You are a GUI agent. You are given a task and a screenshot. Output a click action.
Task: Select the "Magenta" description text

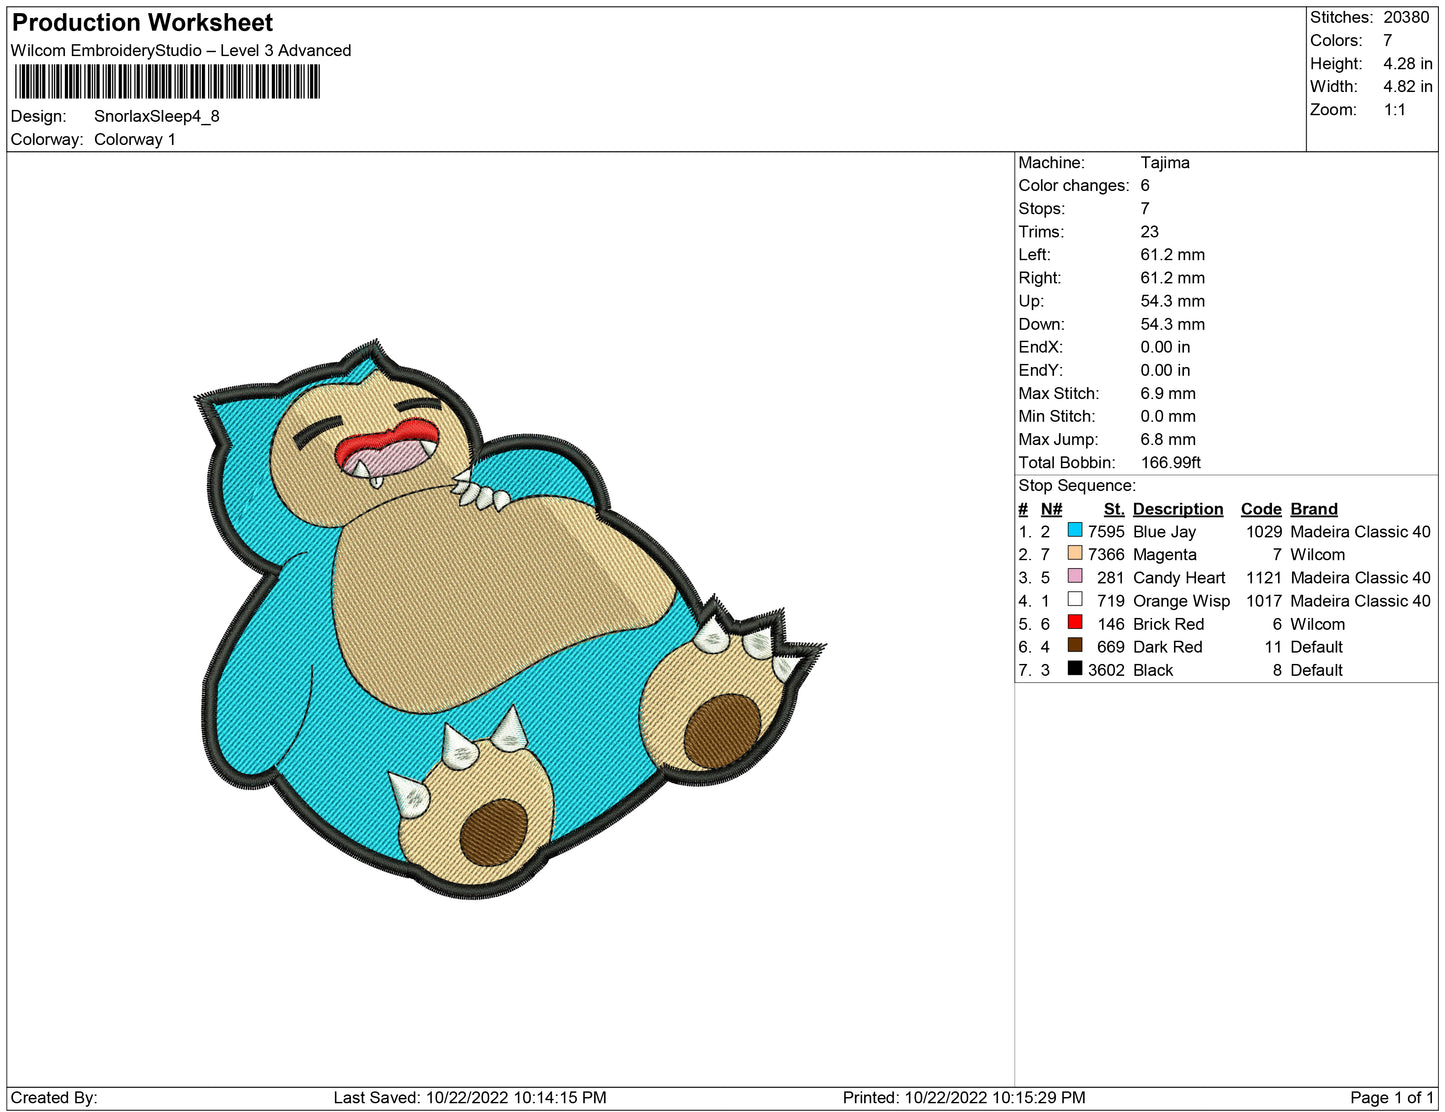[1165, 555]
